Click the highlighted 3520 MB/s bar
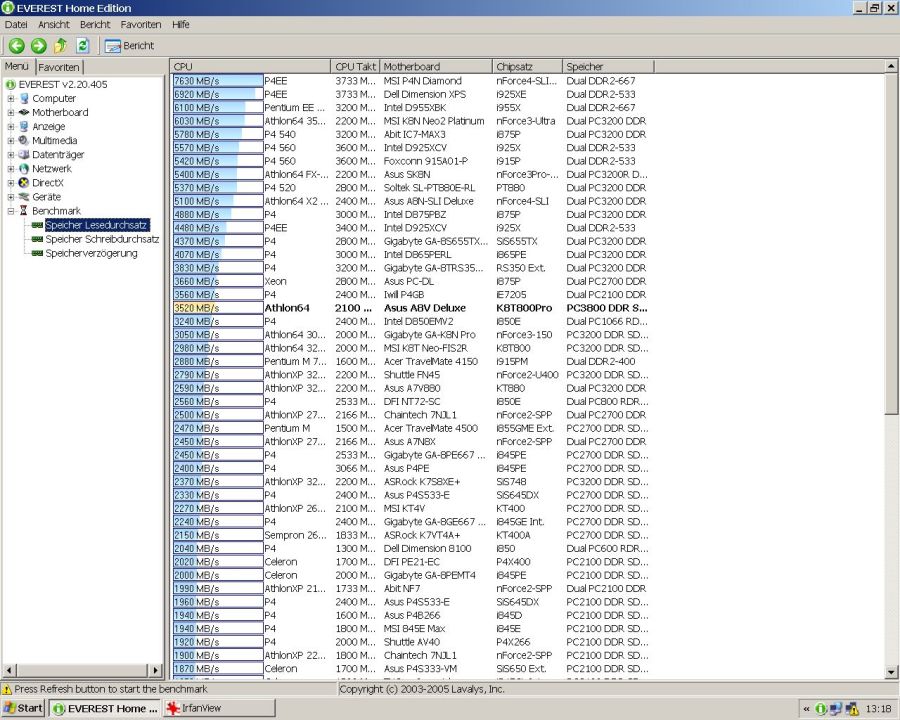 point(218,308)
